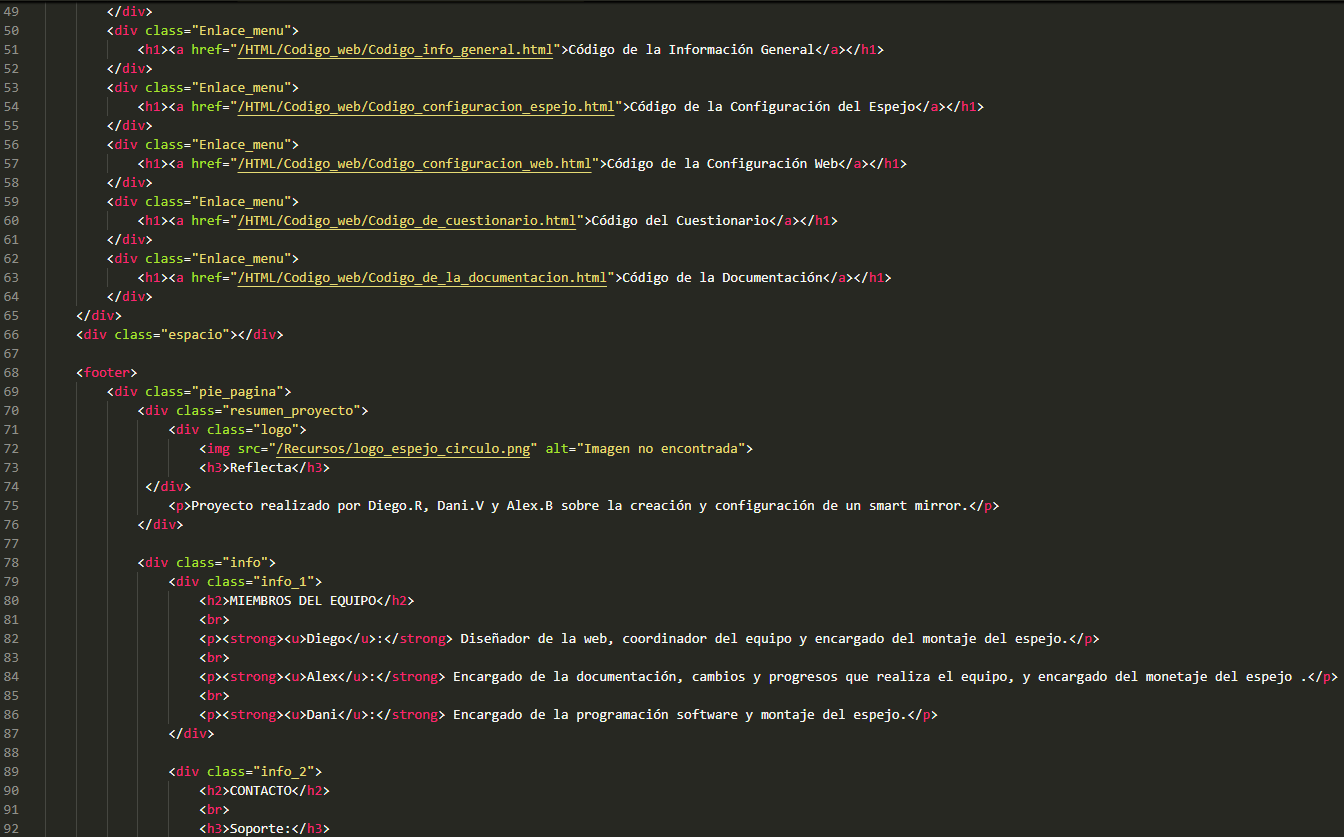Screen dimensions: 1344x837
Task: Click the underlined name "Dani" on line 86
Action: point(322,715)
